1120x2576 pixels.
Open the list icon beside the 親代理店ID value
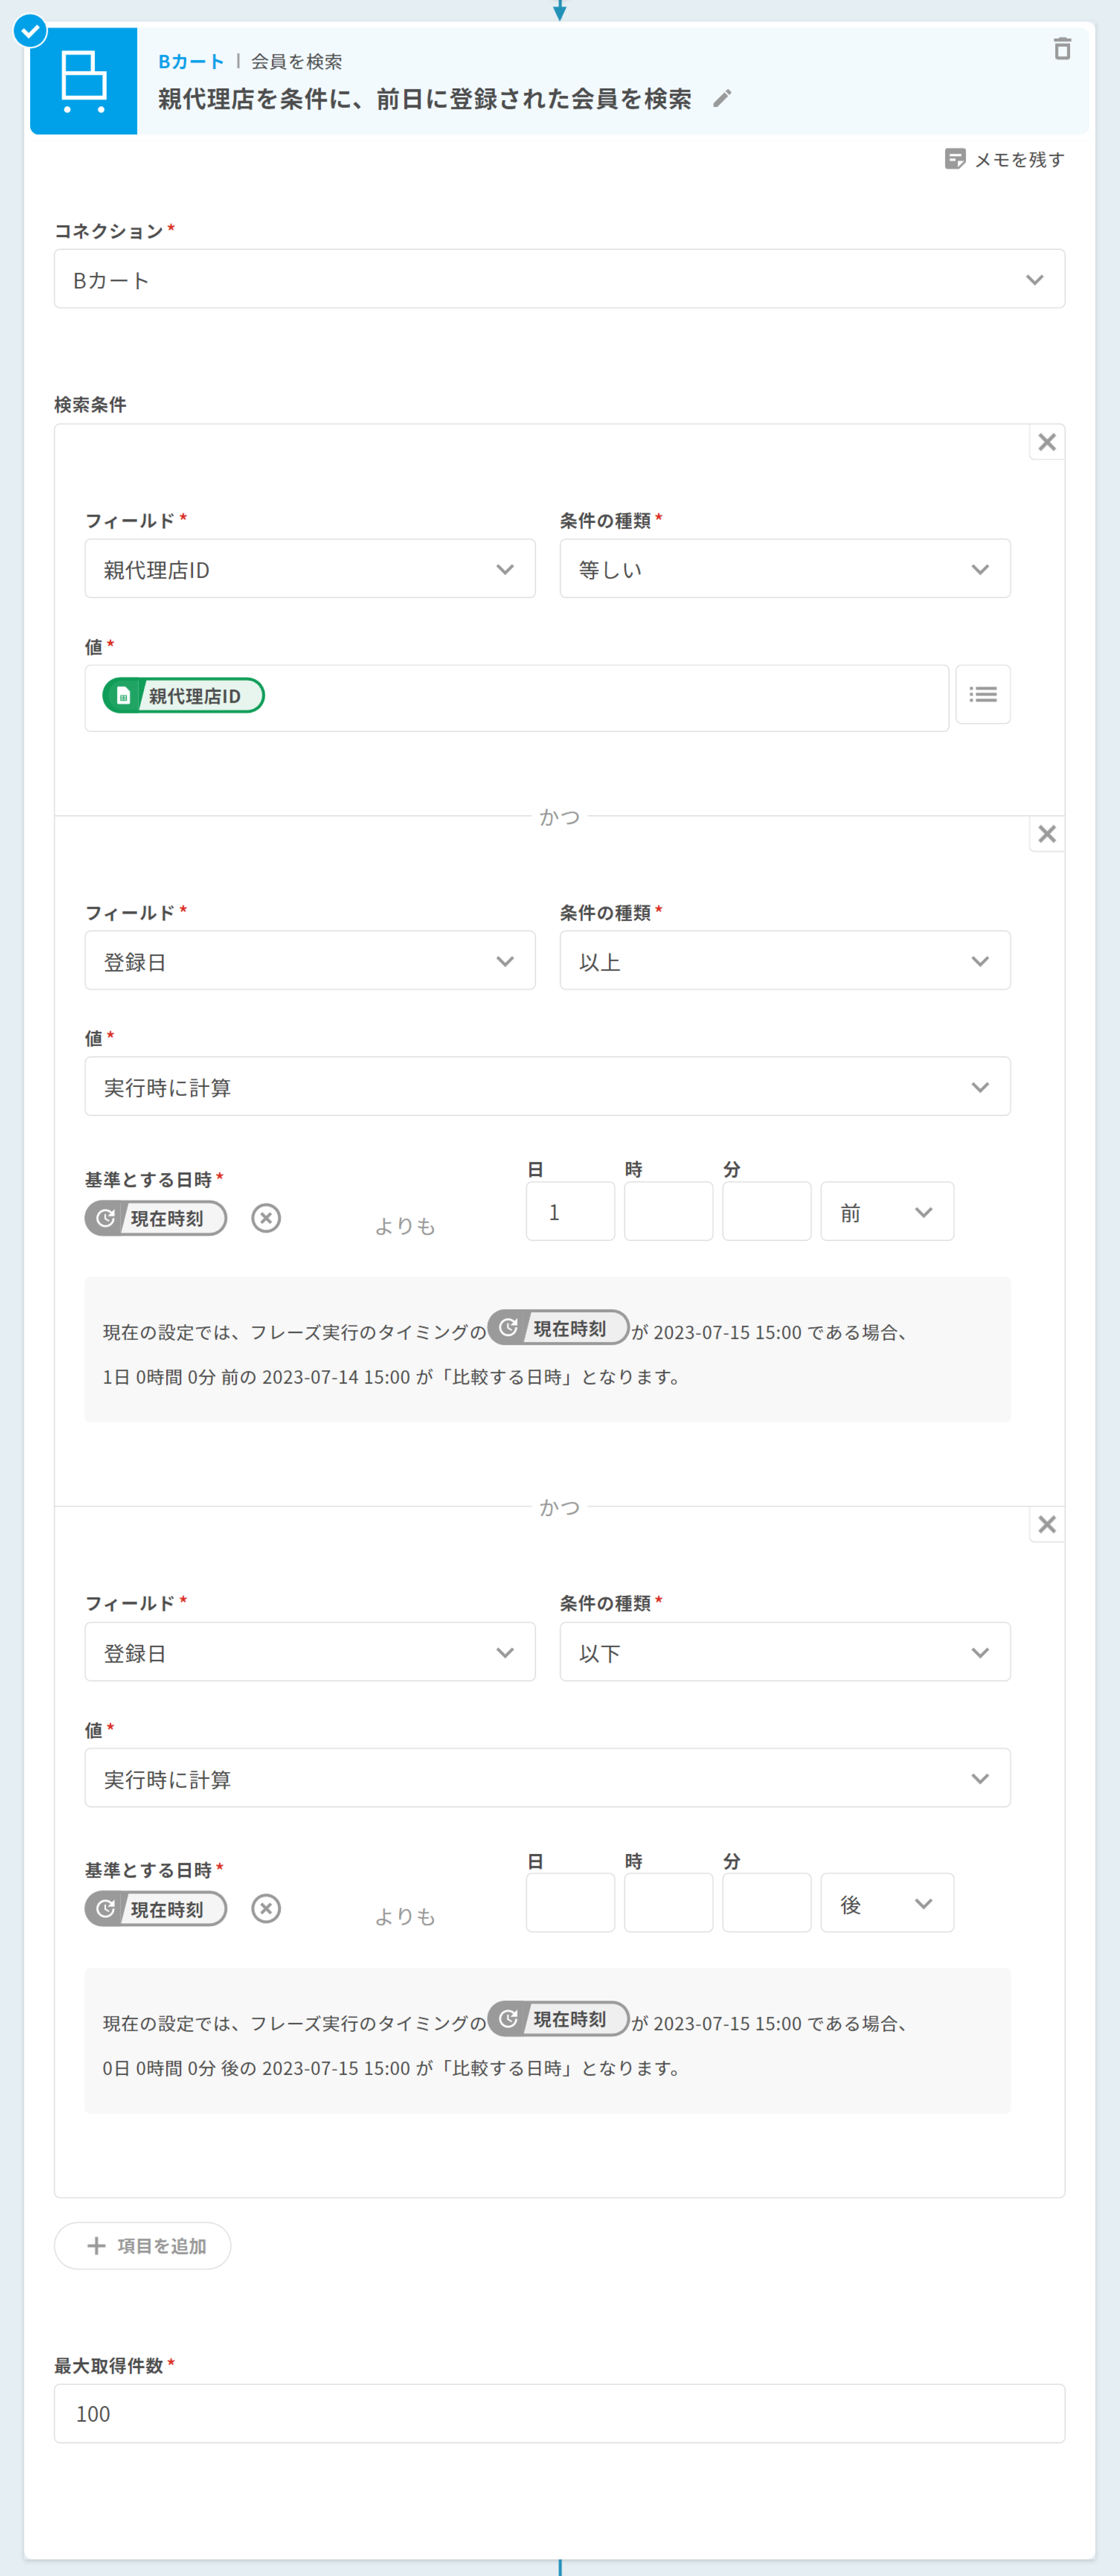(x=982, y=694)
